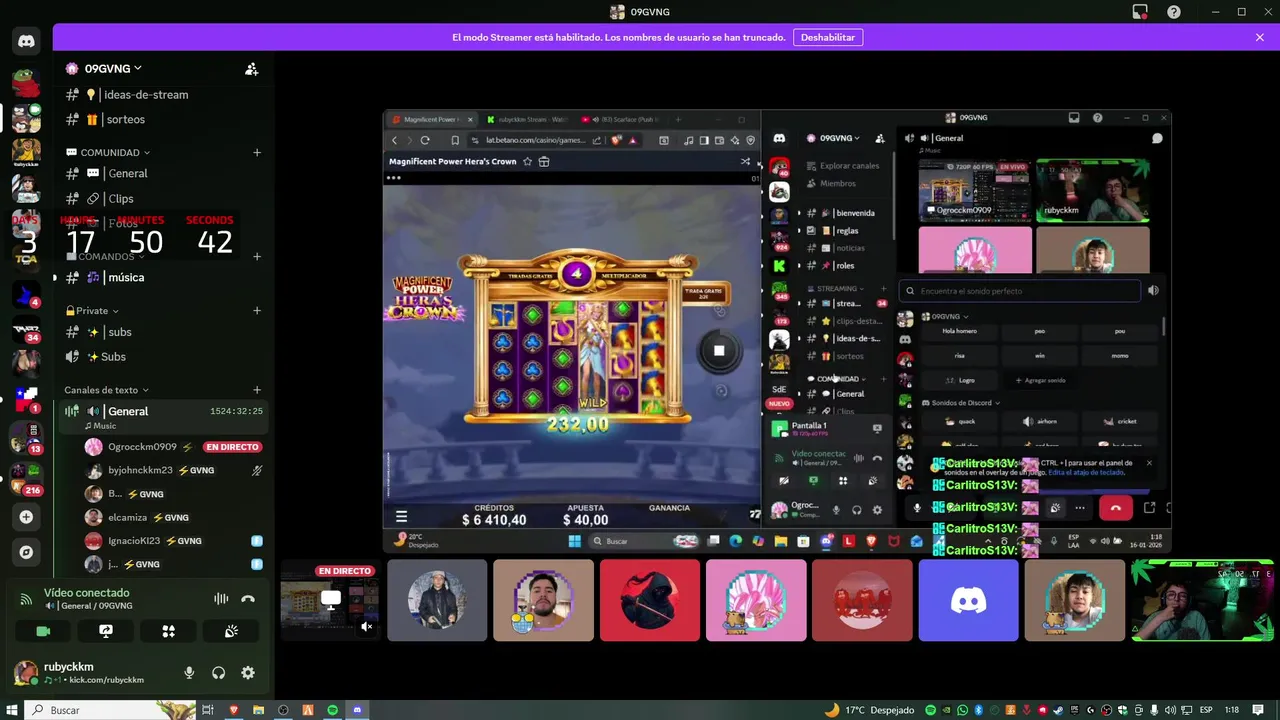Toggle microphone mute in user panel
This screenshot has height=720, width=1280.
coord(189,673)
